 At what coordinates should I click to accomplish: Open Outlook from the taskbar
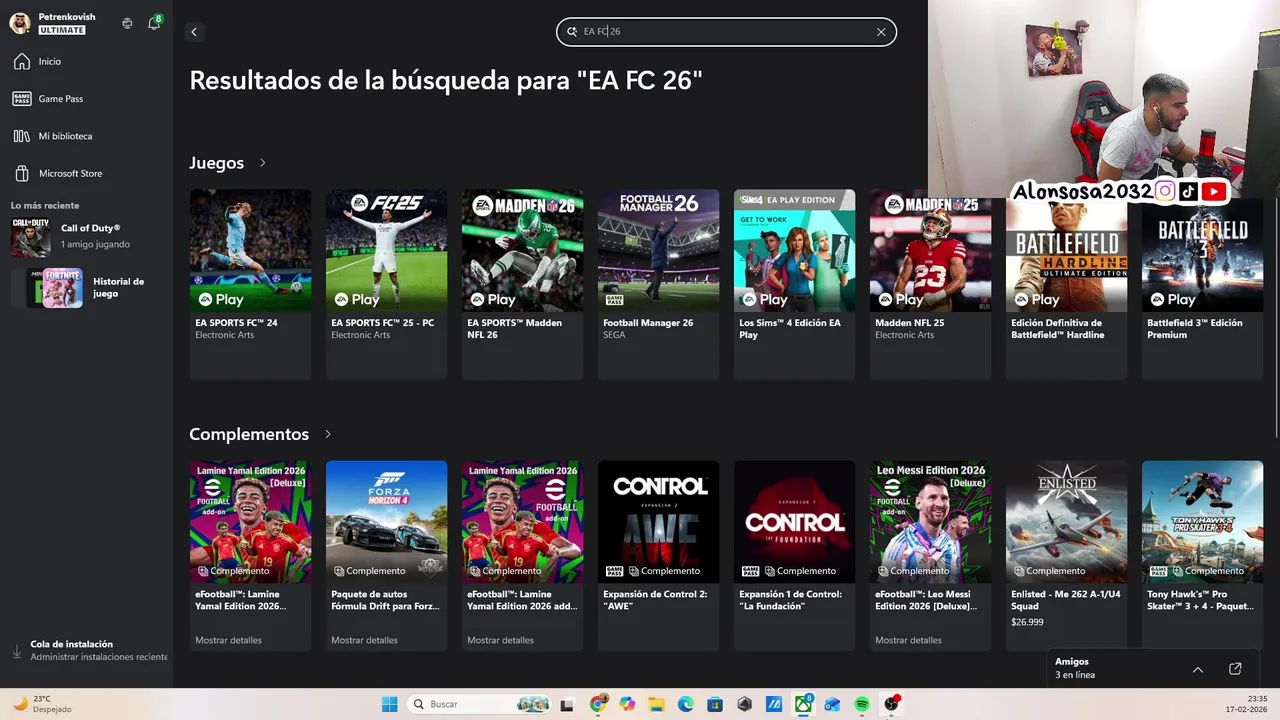tap(832, 704)
